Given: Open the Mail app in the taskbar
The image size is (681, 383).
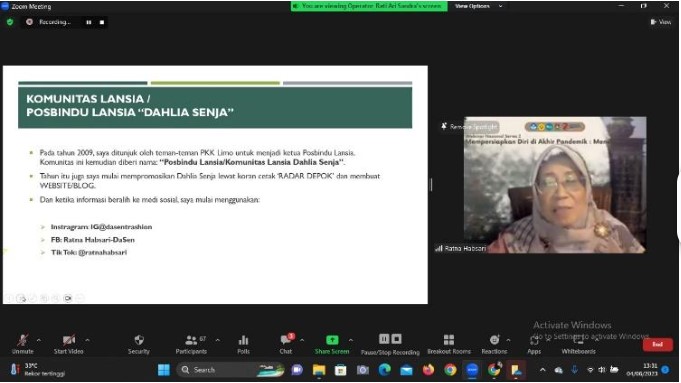Looking at the screenshot, I should click(407, 370).
